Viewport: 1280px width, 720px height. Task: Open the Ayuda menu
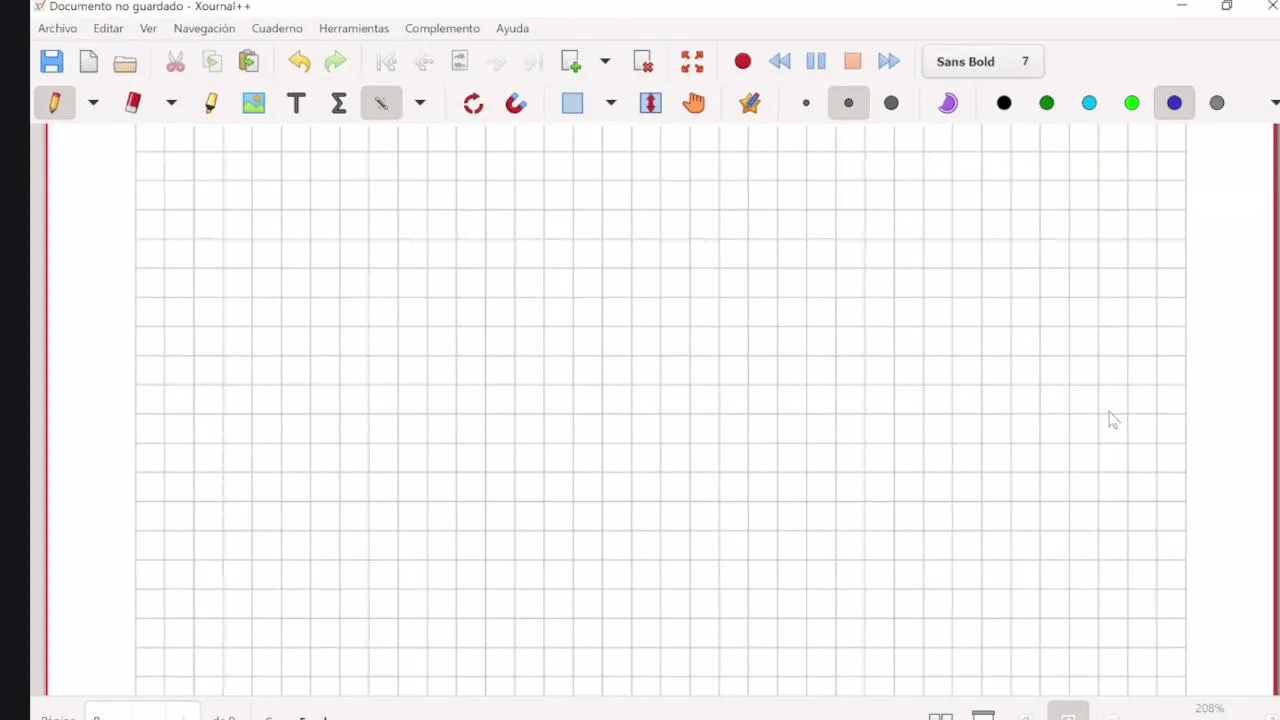pos(512,28)
